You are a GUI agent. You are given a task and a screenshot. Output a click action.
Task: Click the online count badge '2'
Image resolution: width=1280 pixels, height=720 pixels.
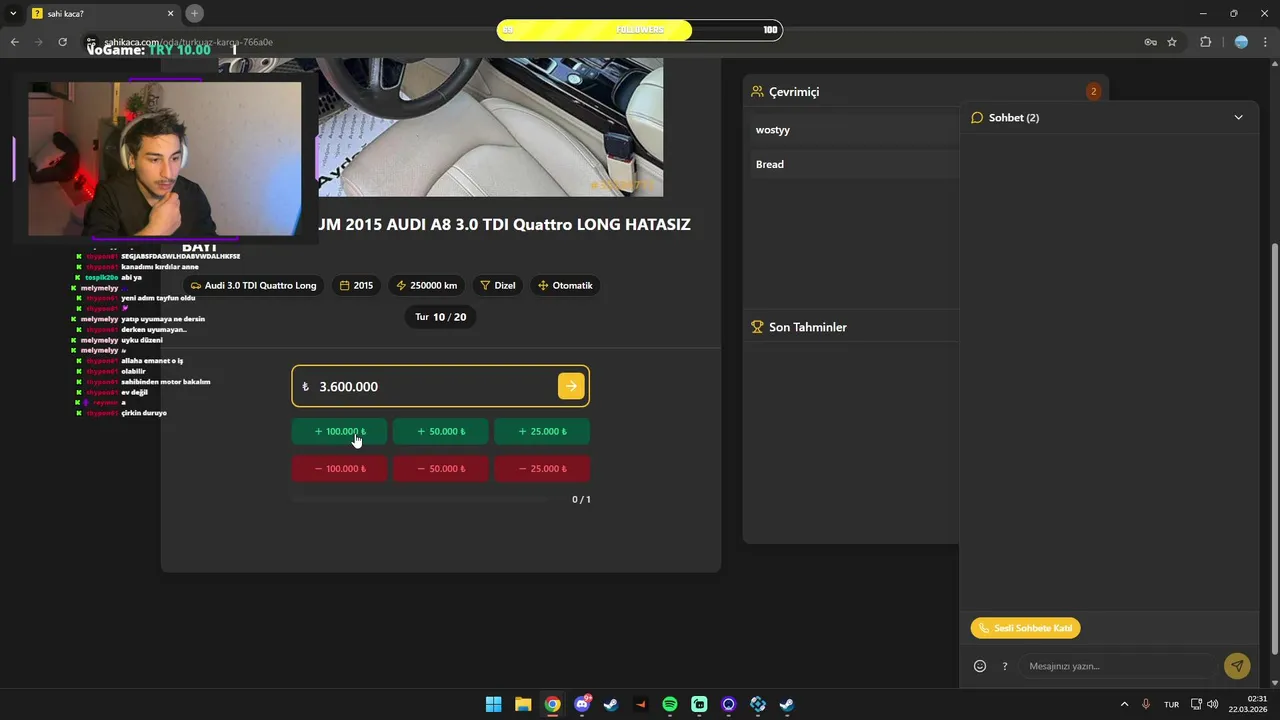tap(1093, 91)
